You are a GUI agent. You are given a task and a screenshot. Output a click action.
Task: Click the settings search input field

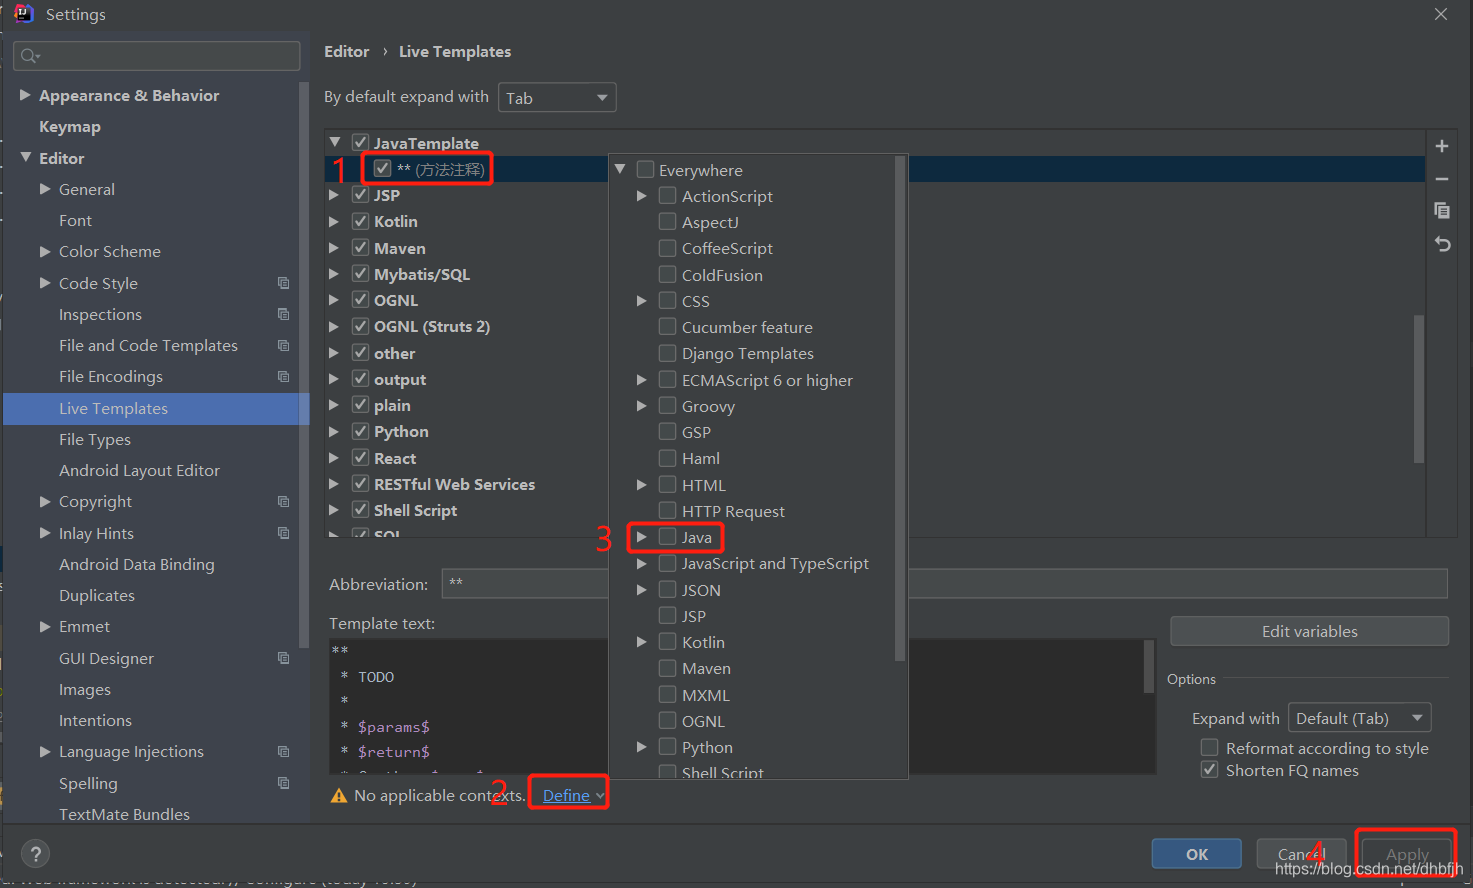pyautogui.click(x=157, y=56)
